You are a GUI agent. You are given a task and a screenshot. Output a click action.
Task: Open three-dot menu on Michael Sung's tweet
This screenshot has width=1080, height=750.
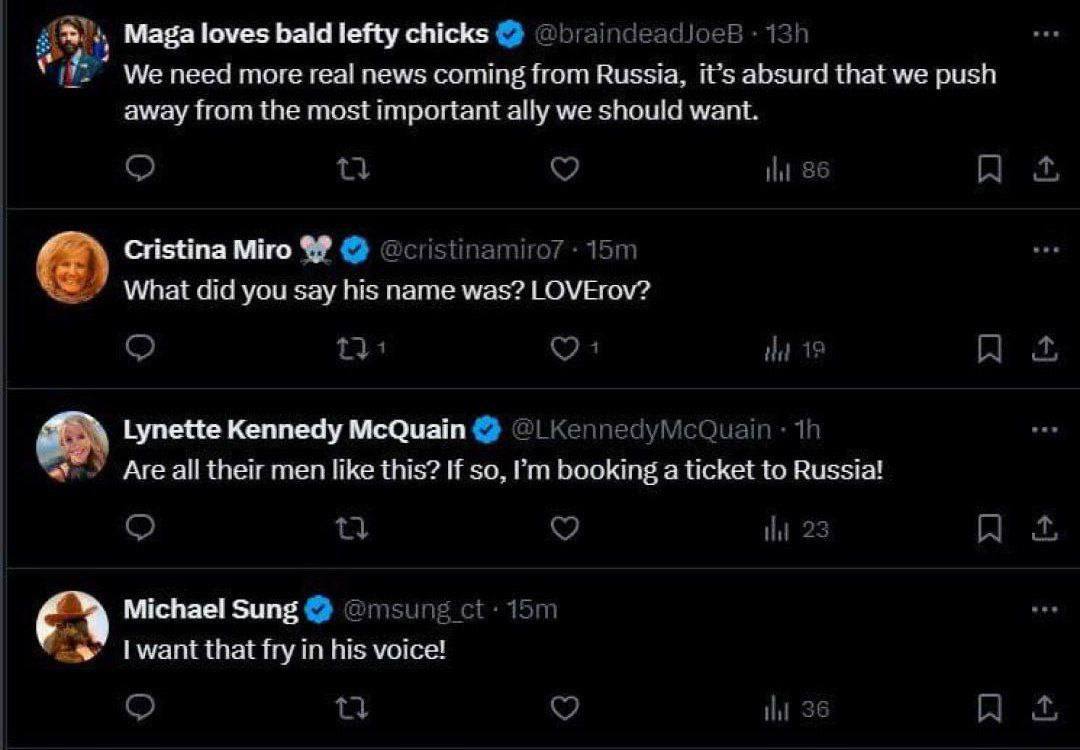coord(1044,608)
